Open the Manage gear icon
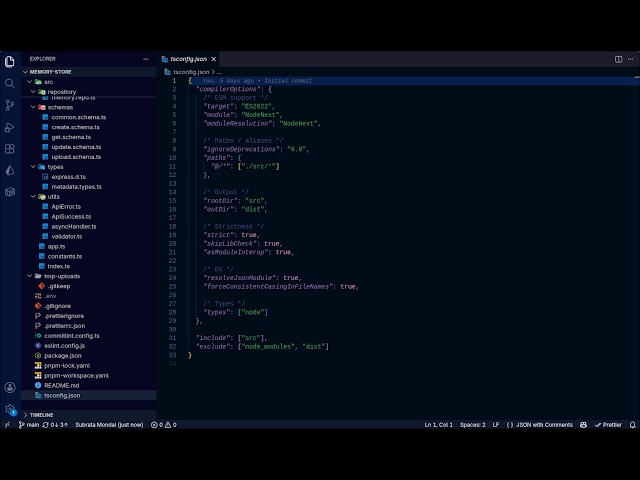640x480 pixels. point(10,409)
